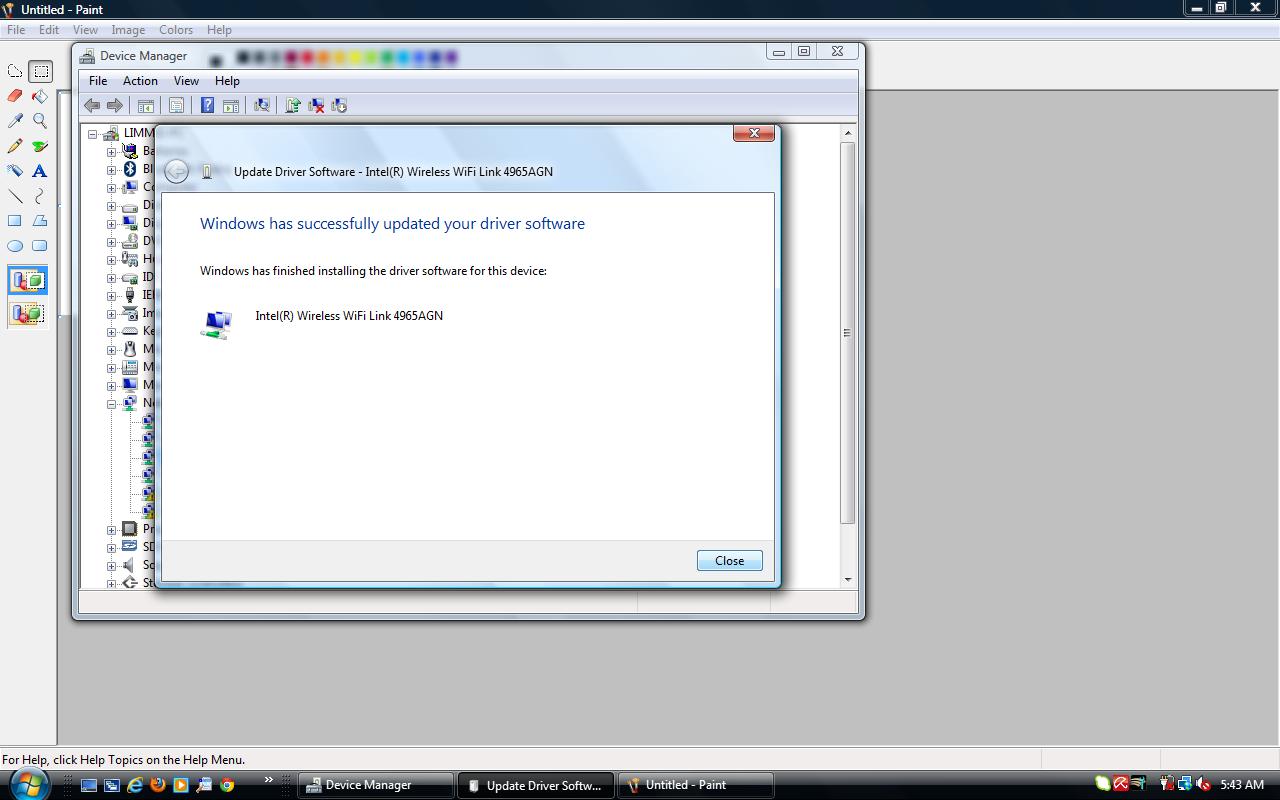Viewport: 1280px width, 800px height.
Task: Select the Pencil tool in Paint
Action: tap(15, 146)
